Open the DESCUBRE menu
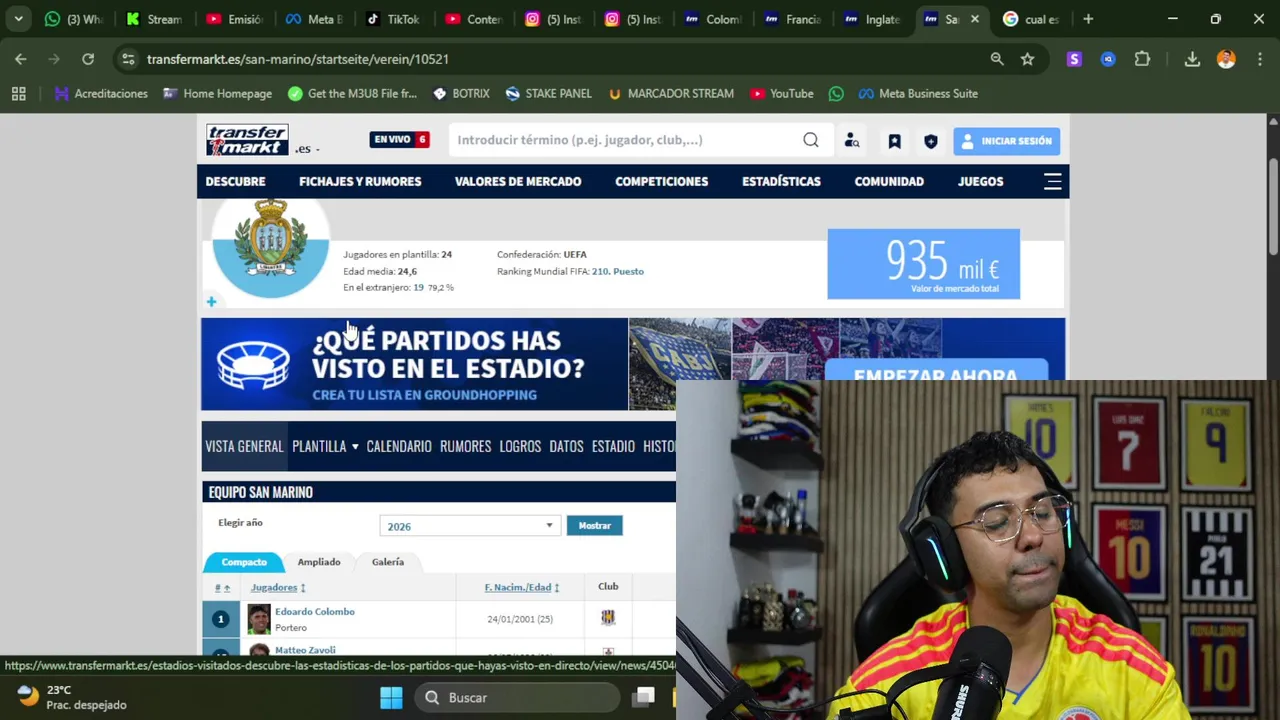 pyautogui.click(x=235, y=181)
